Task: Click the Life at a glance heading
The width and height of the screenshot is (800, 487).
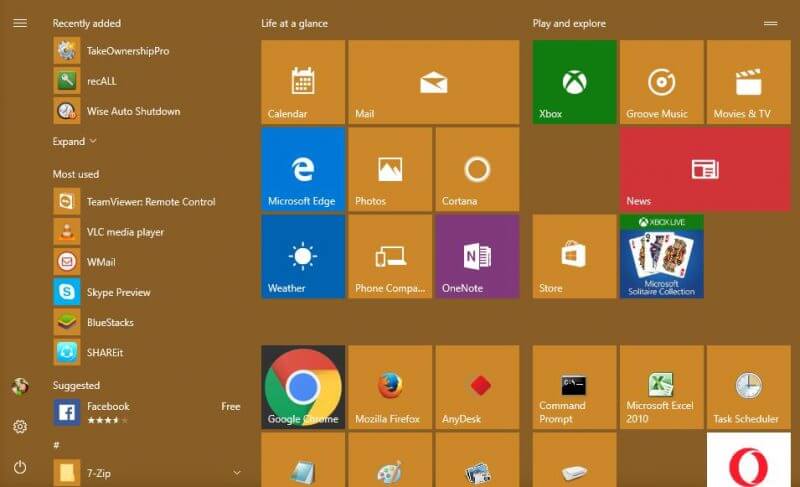Action: click(294, 23)
